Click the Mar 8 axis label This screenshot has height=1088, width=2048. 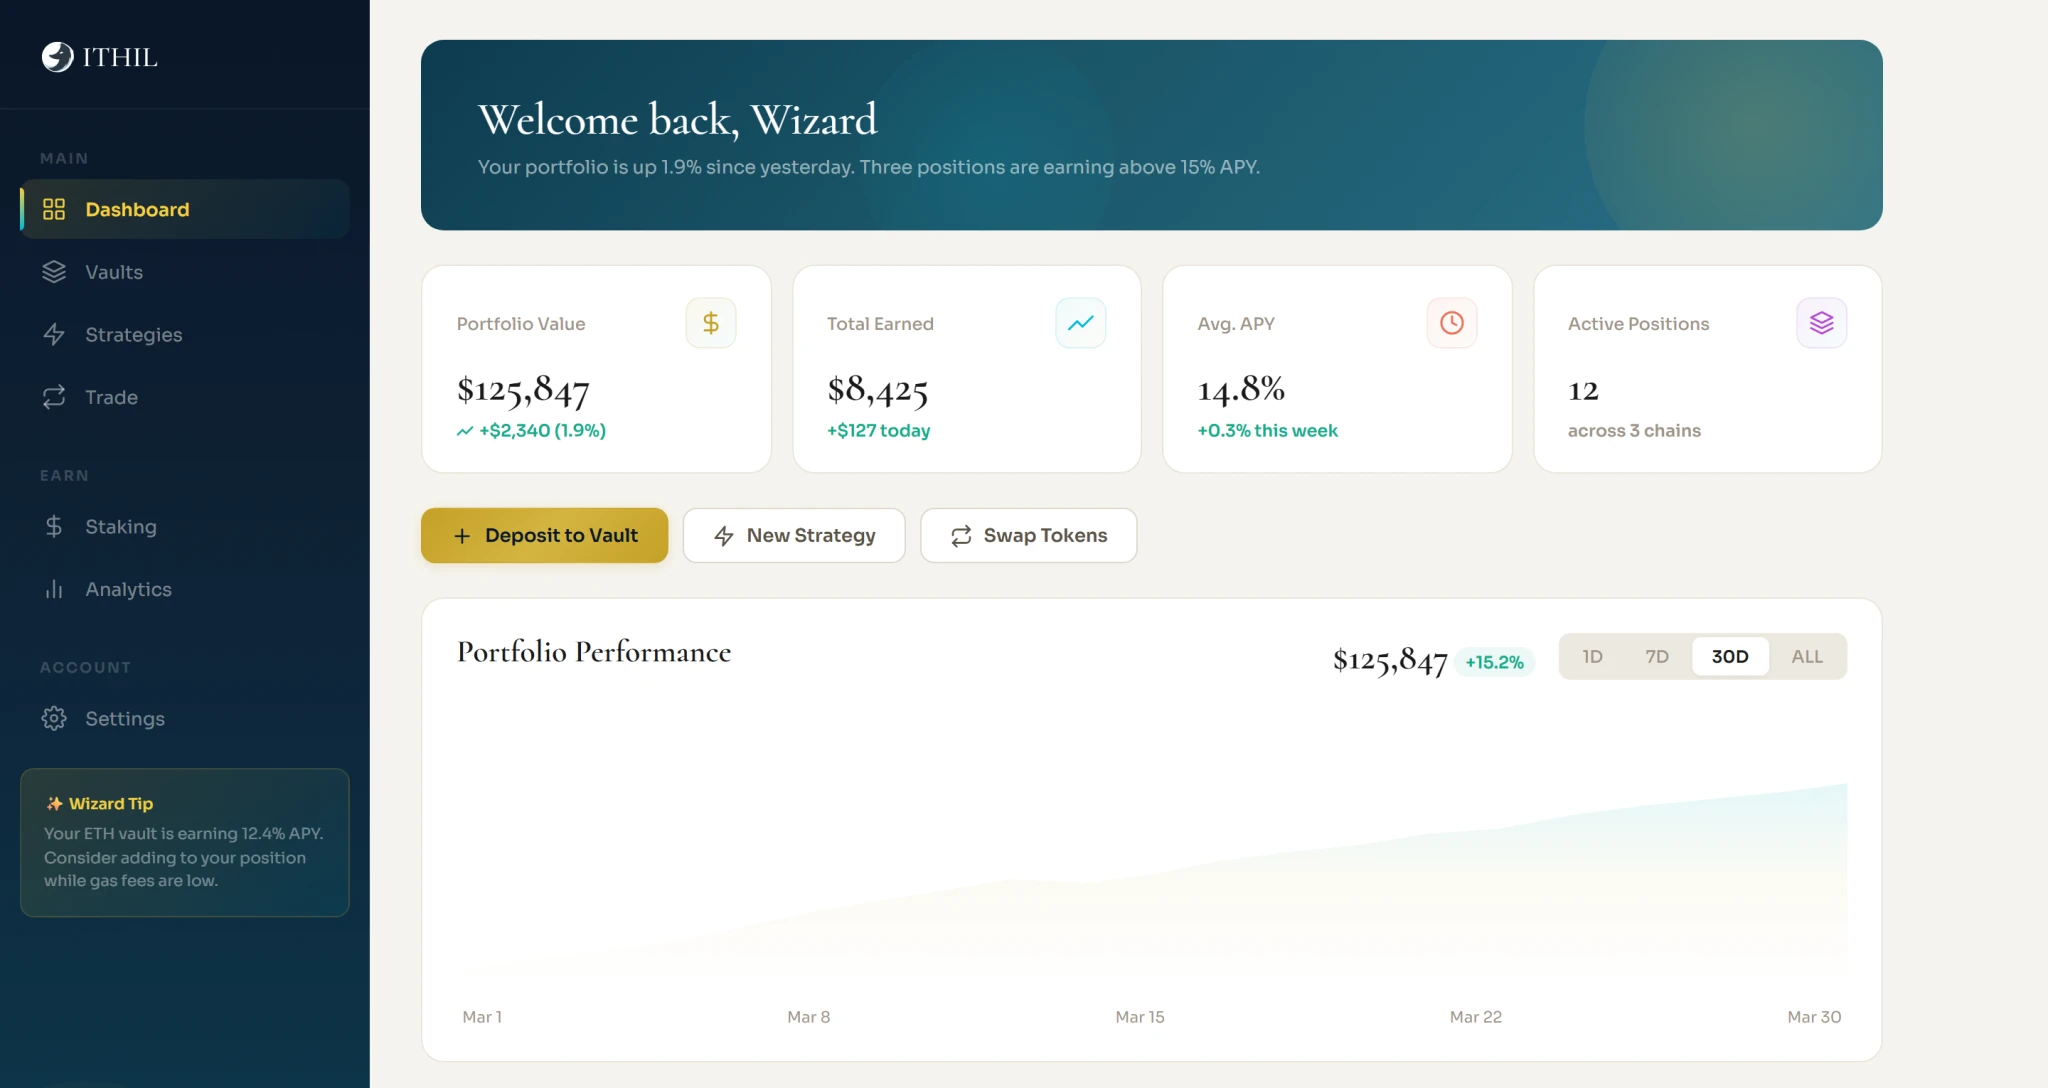(x=809, y=1017)
